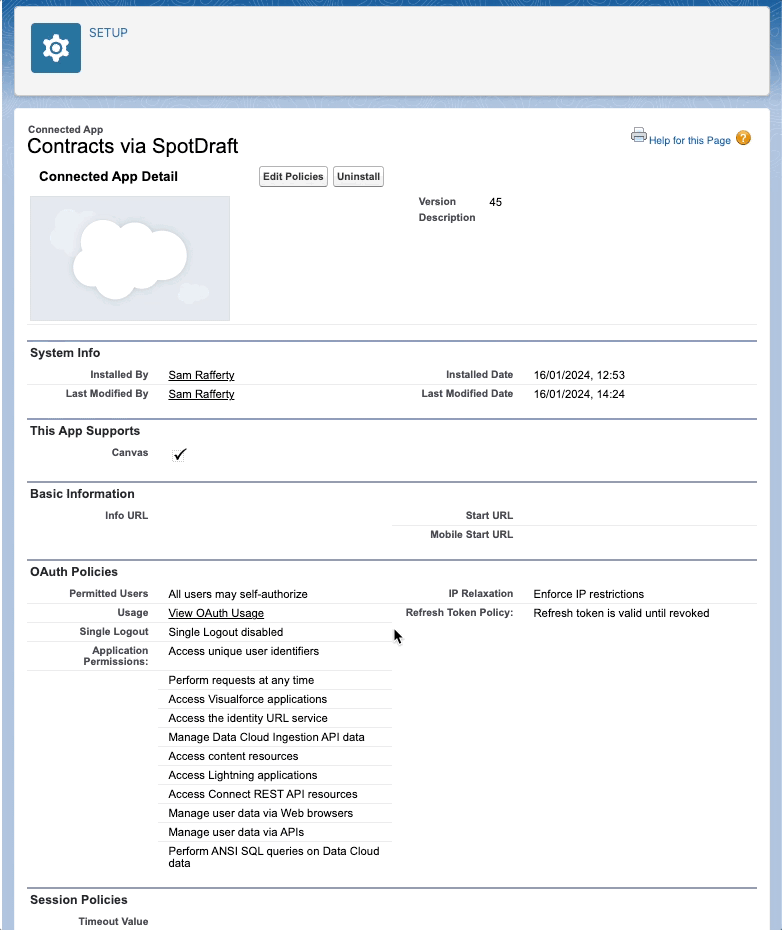Image resolution: width=782 pixels, height=930 pixels.
Task: Click the Manage user data via APIs permission
Action: (236, 832)
